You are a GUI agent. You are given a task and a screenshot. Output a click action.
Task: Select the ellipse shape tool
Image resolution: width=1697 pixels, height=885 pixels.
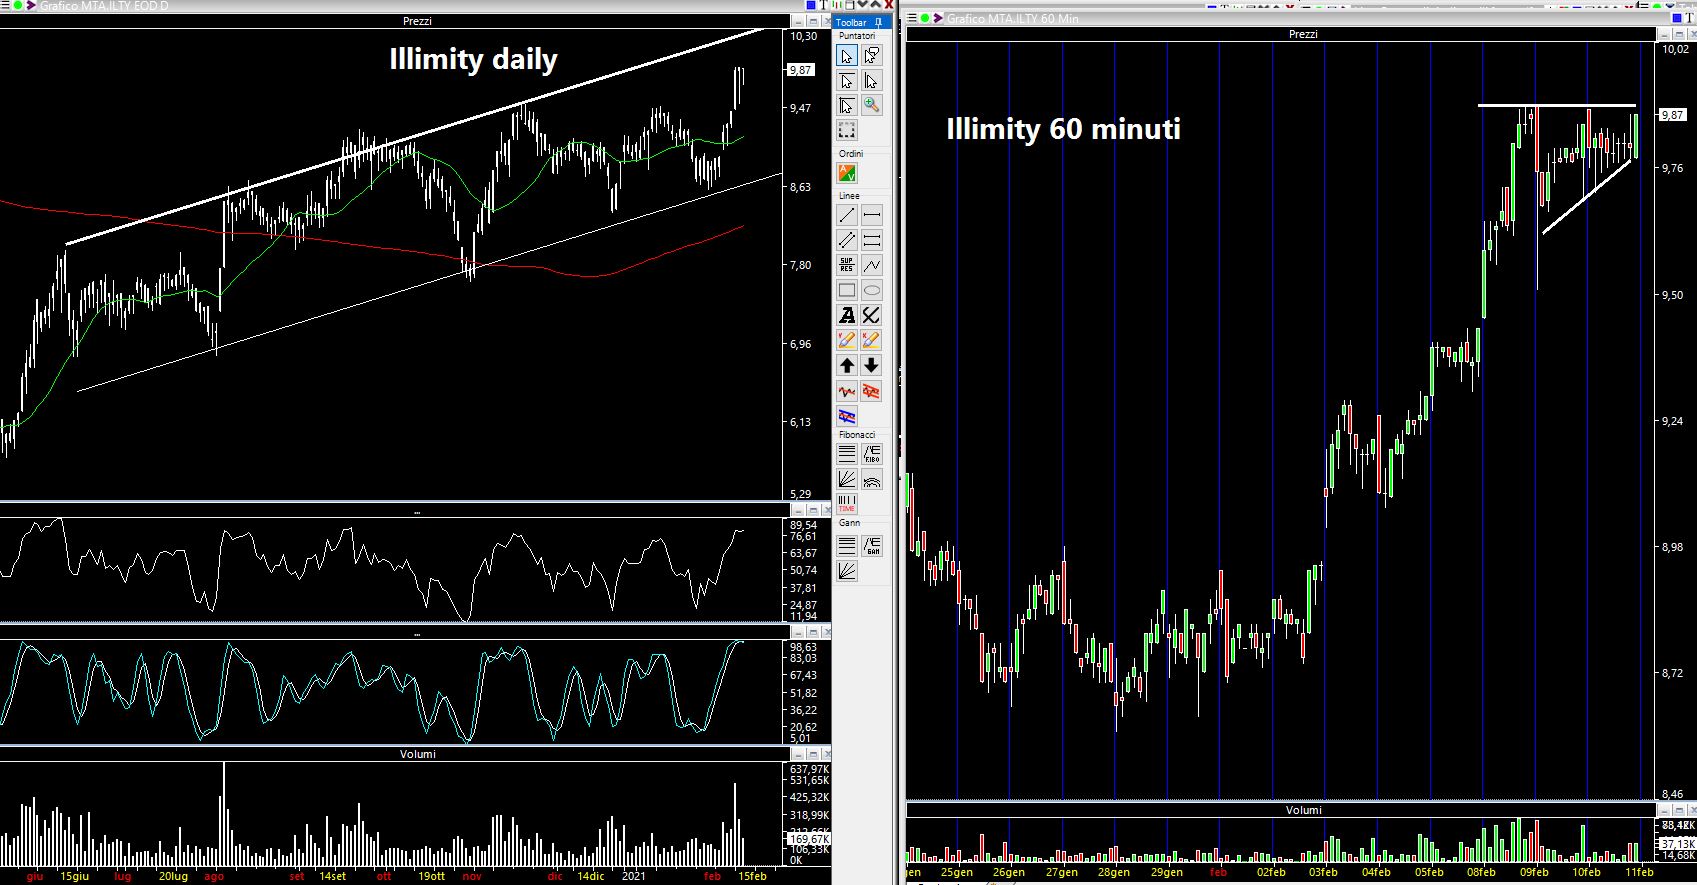click(872, 290)
